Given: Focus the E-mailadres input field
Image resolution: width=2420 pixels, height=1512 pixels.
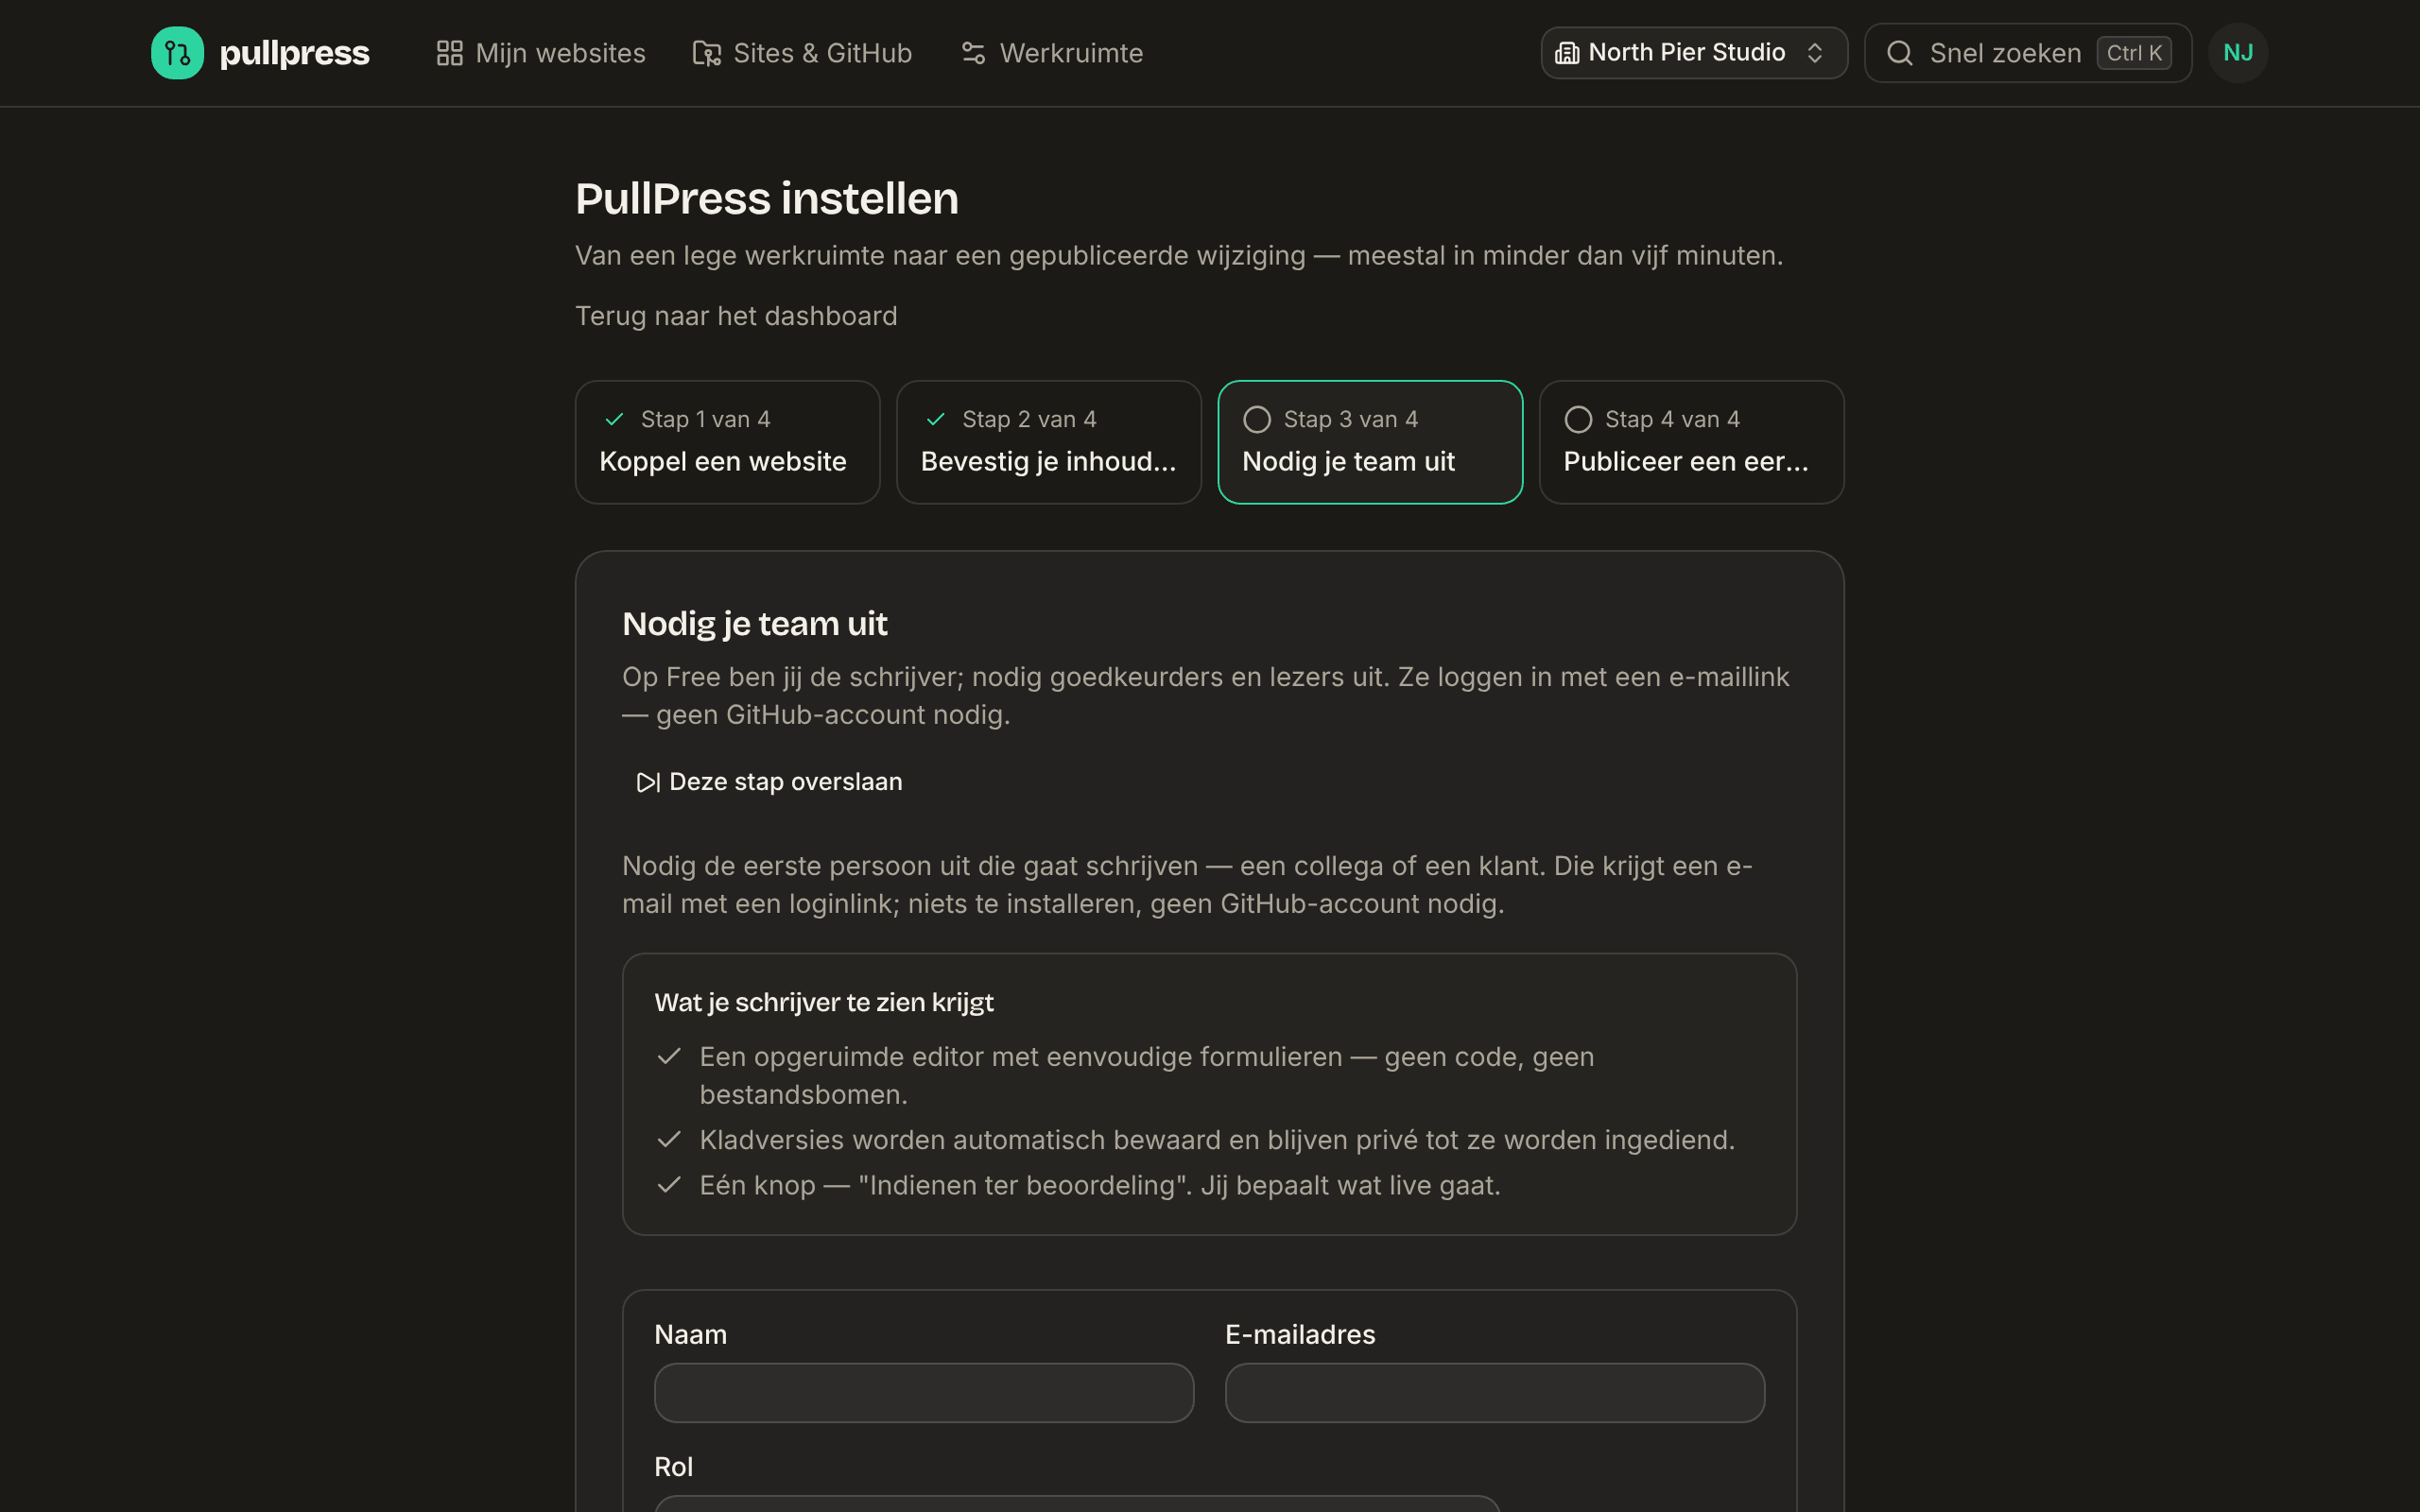Looking at the screenshot, I should (x=1494, y=1392).
